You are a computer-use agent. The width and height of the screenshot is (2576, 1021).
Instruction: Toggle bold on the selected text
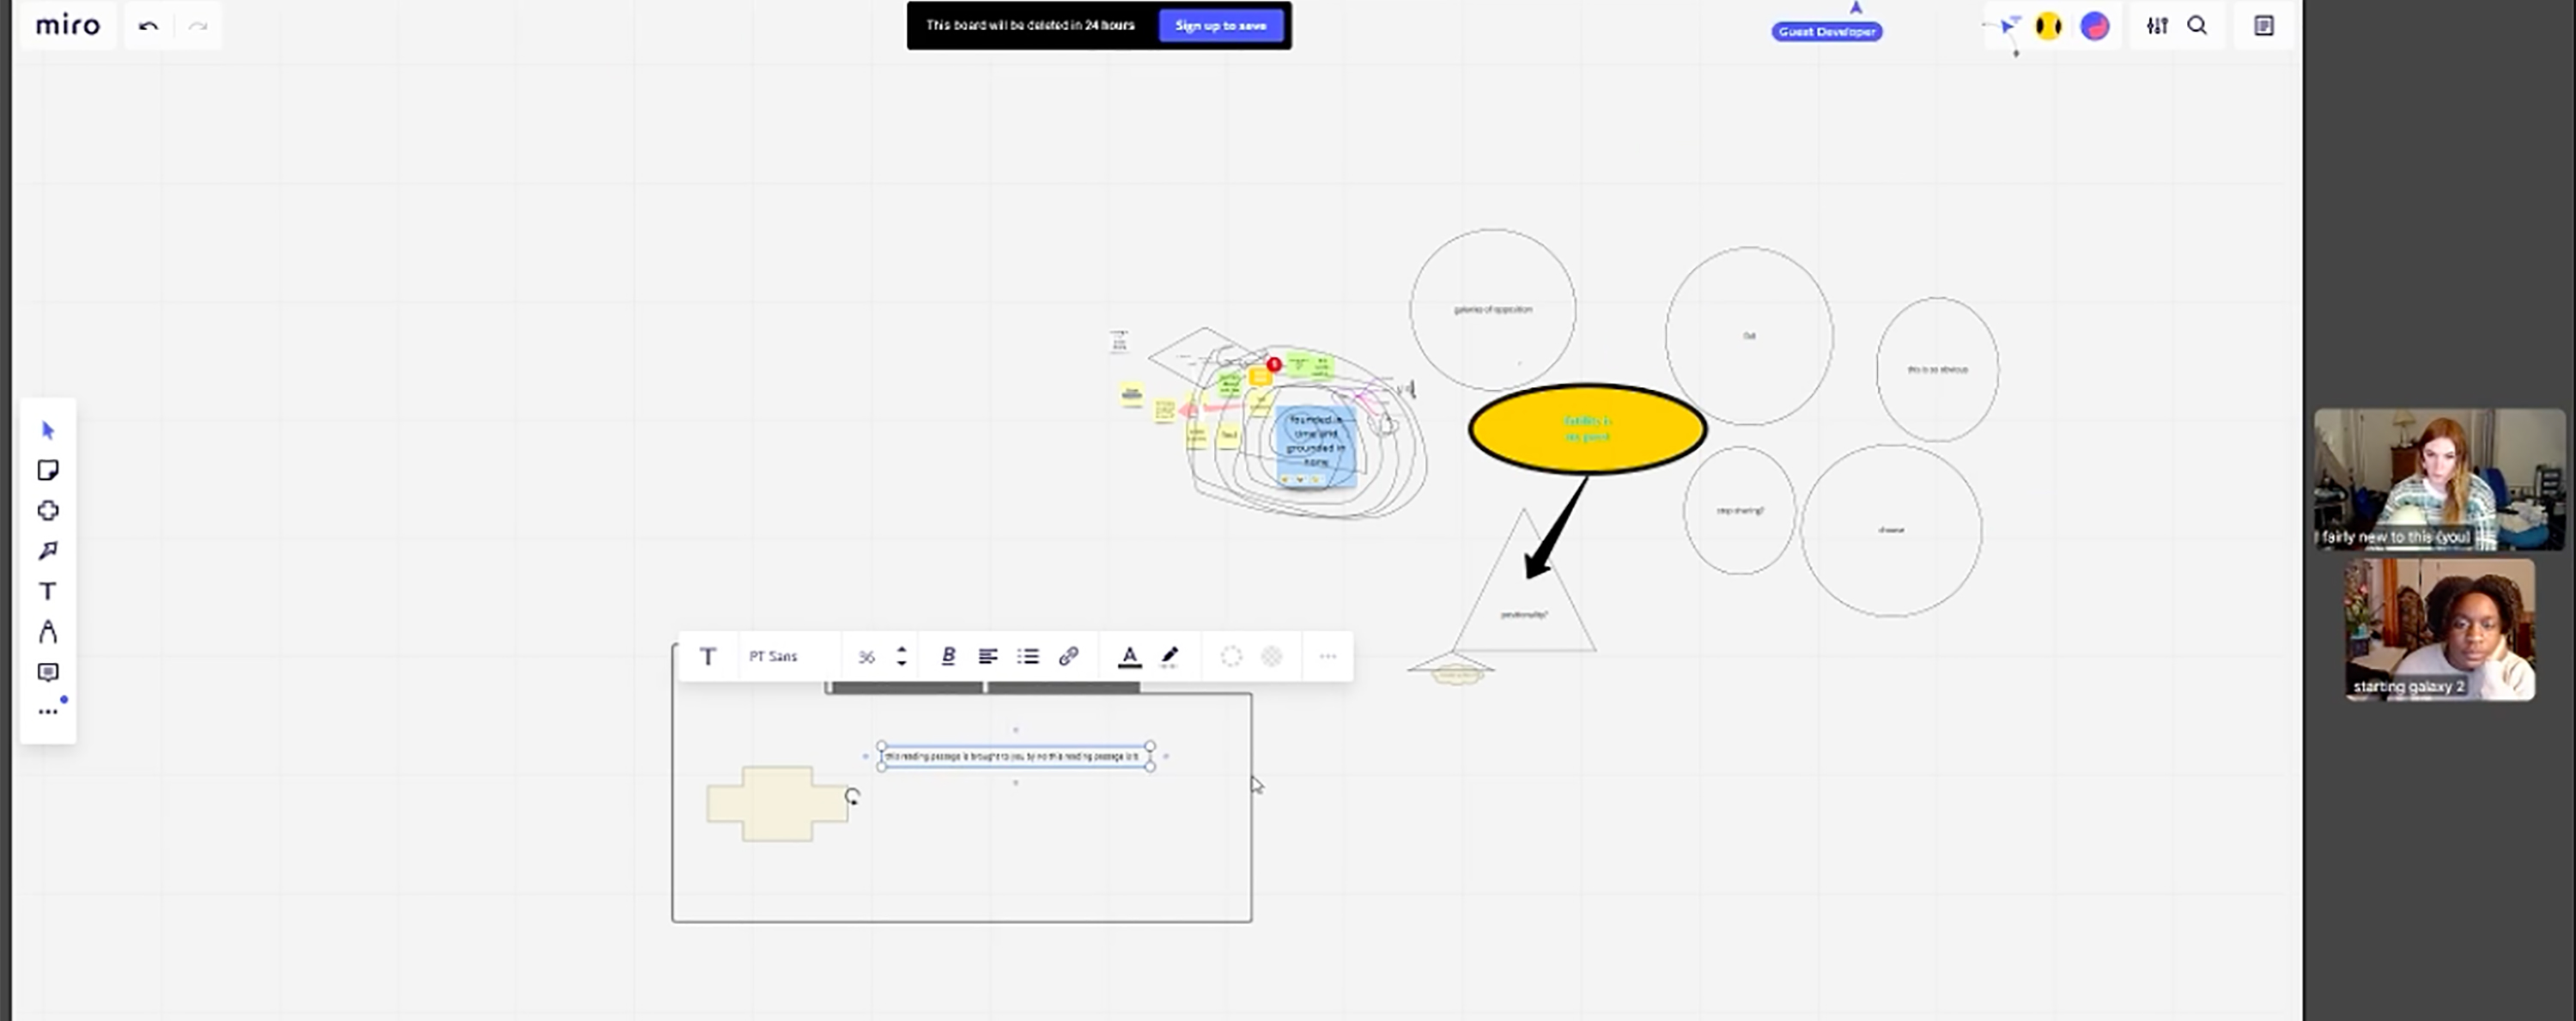(947, 656)
